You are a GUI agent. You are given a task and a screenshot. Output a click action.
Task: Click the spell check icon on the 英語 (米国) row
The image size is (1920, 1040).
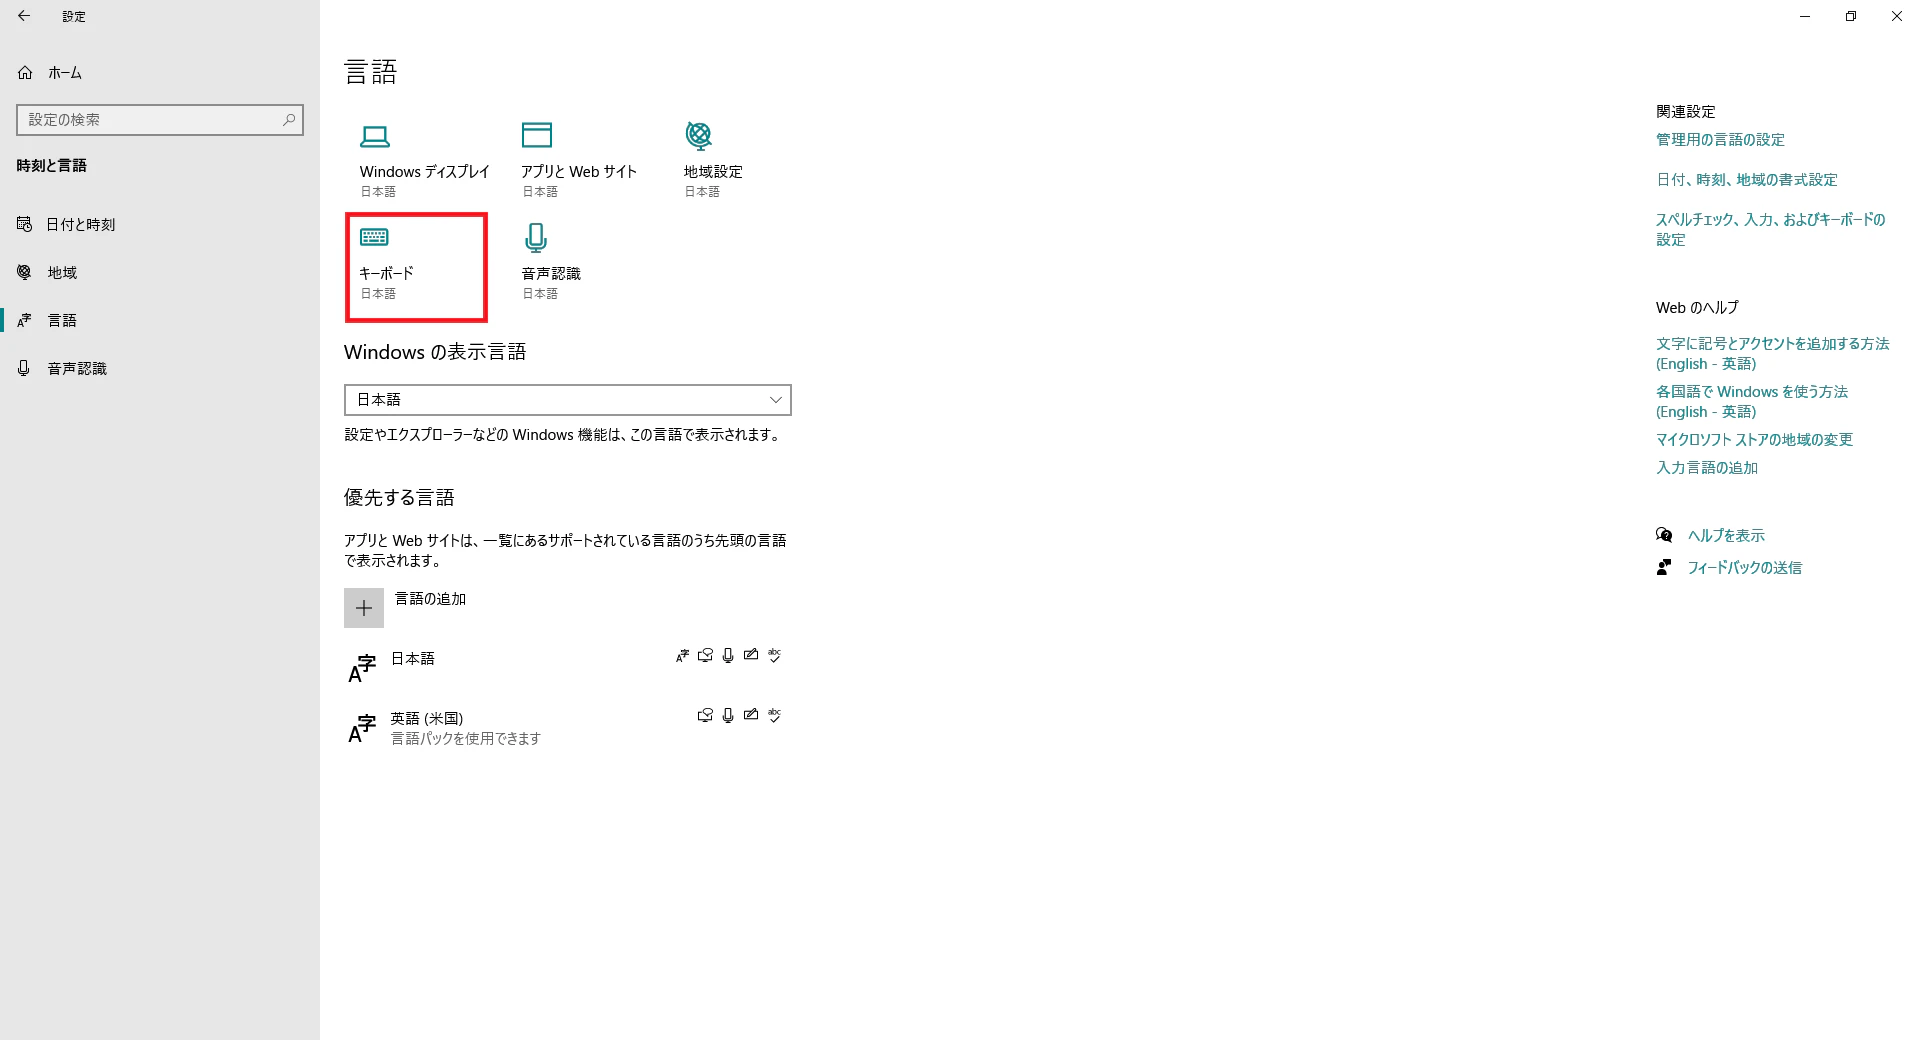pos(774,716)
